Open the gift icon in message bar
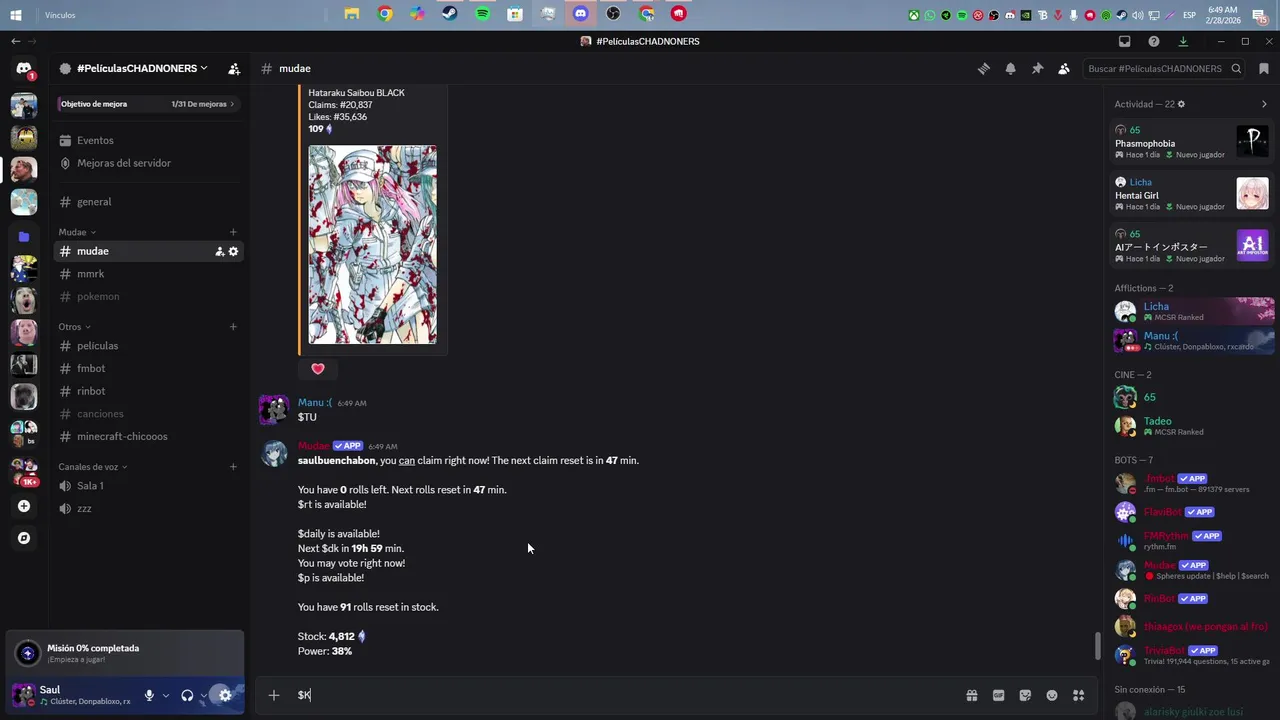The width and height of the screenshot is (1280, 720). coord(971,695)
